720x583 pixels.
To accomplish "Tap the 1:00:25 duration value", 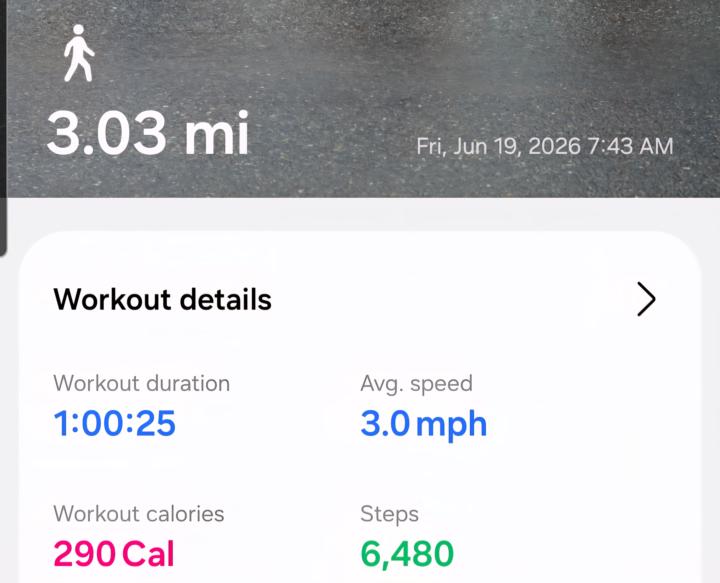I will [x=115, y=423].
